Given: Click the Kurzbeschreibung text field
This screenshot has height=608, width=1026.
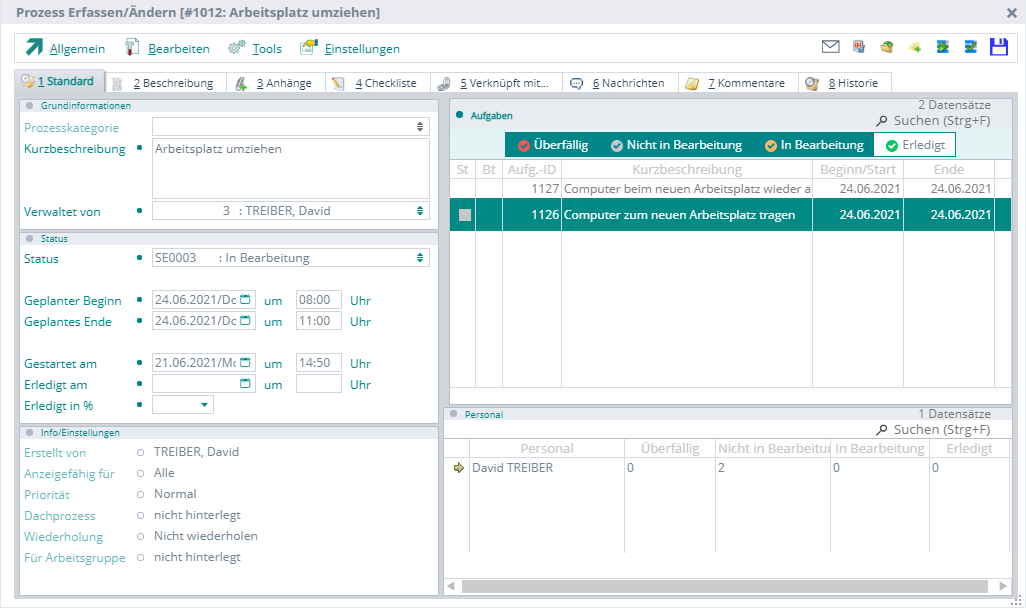Looking at the screenshot, I should click(290, 168).
